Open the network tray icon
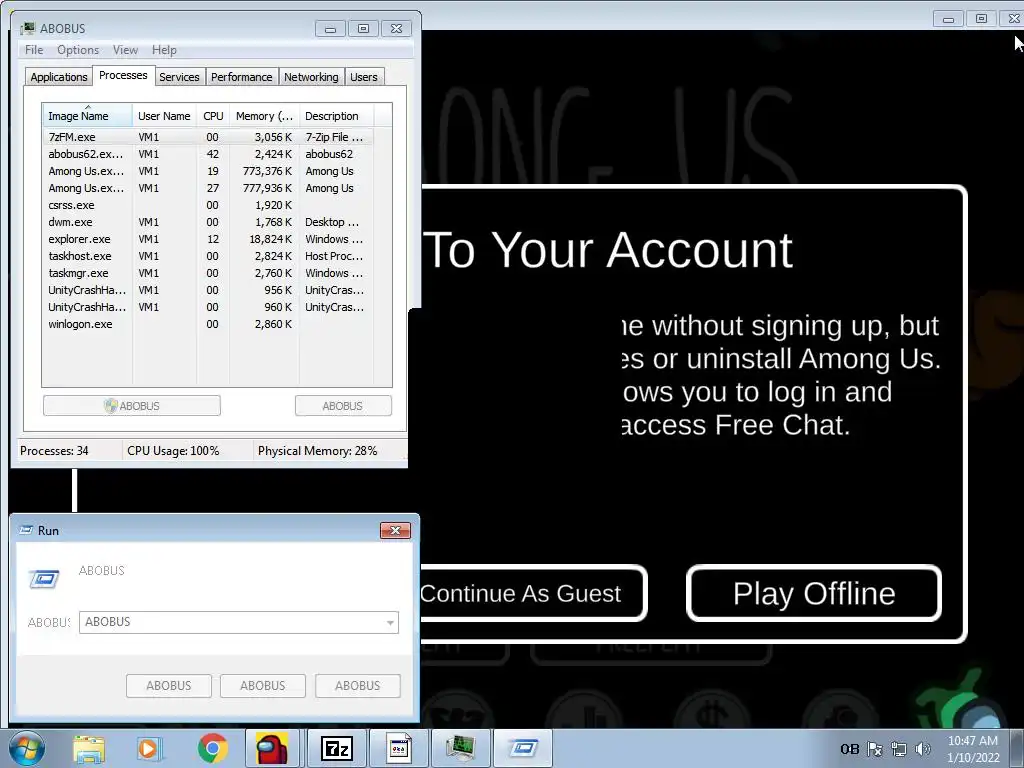This screenshot has width=1024, height=768. 899,749
